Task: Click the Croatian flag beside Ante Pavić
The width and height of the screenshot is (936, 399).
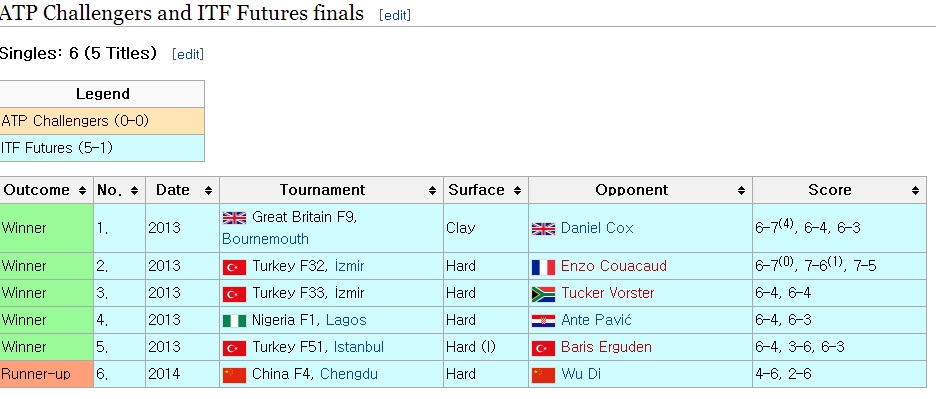Action: point(543,321)
